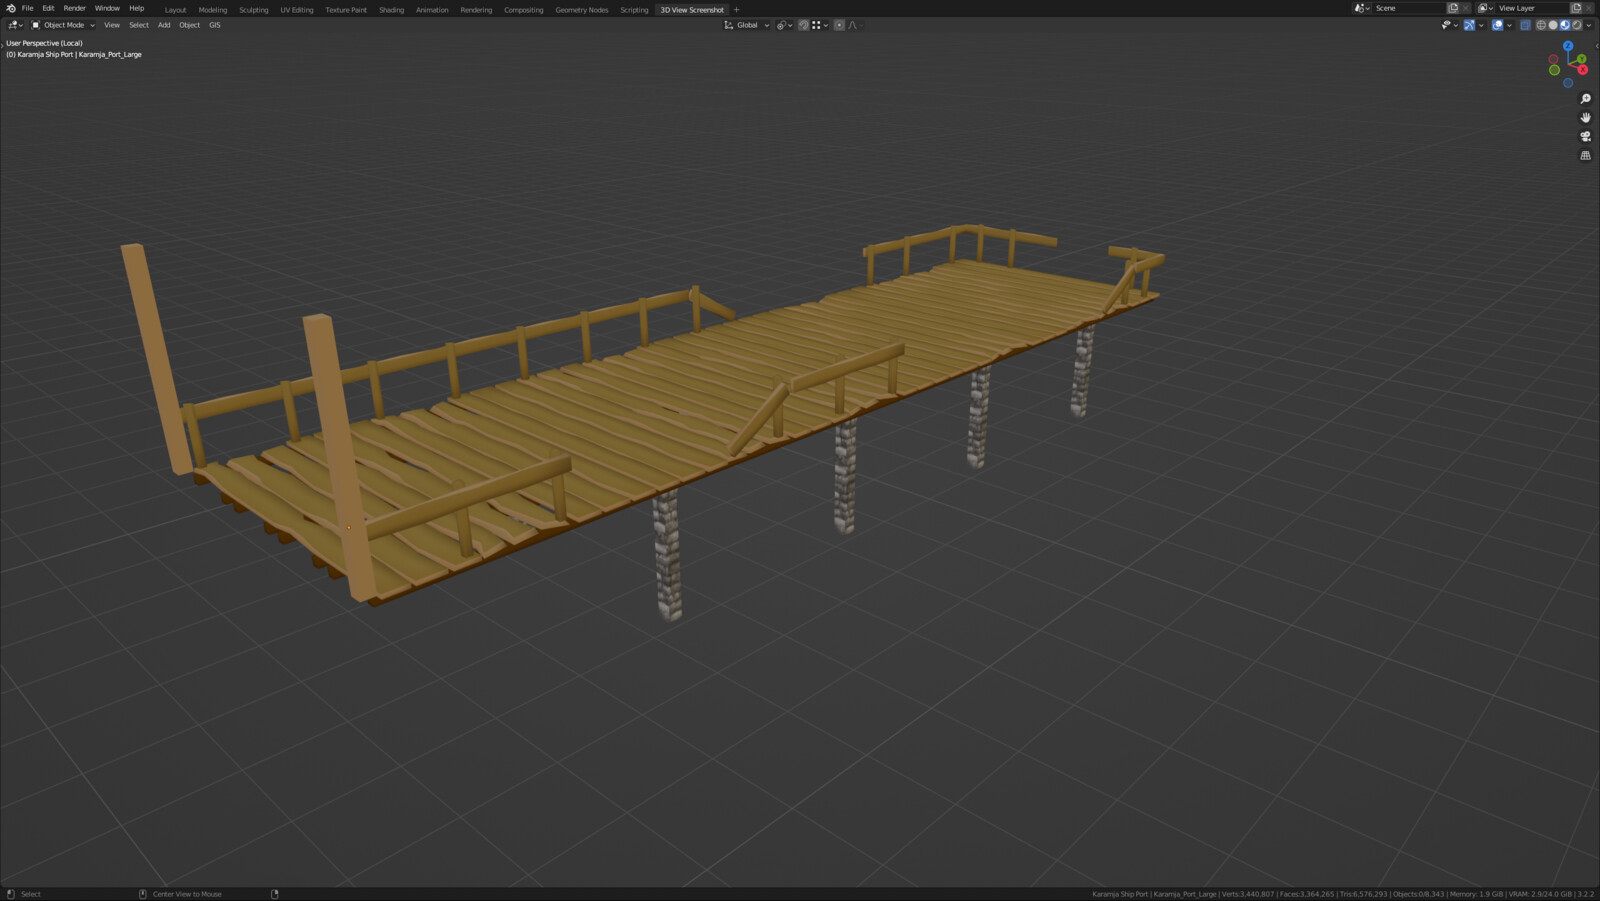This screenshot has height=901, width=1600.
Task: Open the GIS menu
Action: (x=215, y=25)
